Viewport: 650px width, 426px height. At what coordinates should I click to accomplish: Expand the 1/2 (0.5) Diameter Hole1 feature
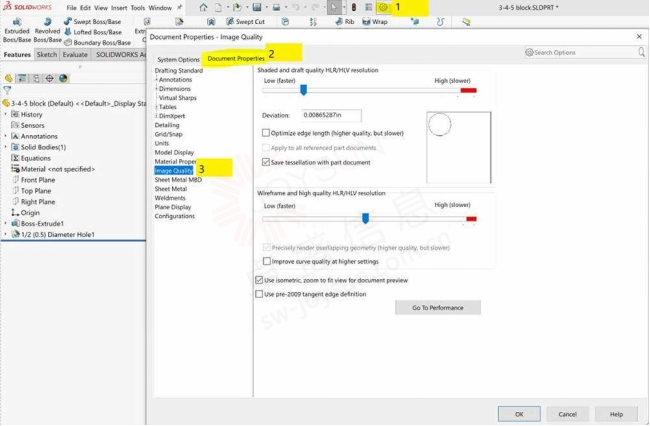pyautogui.click(x=5, y=234)
